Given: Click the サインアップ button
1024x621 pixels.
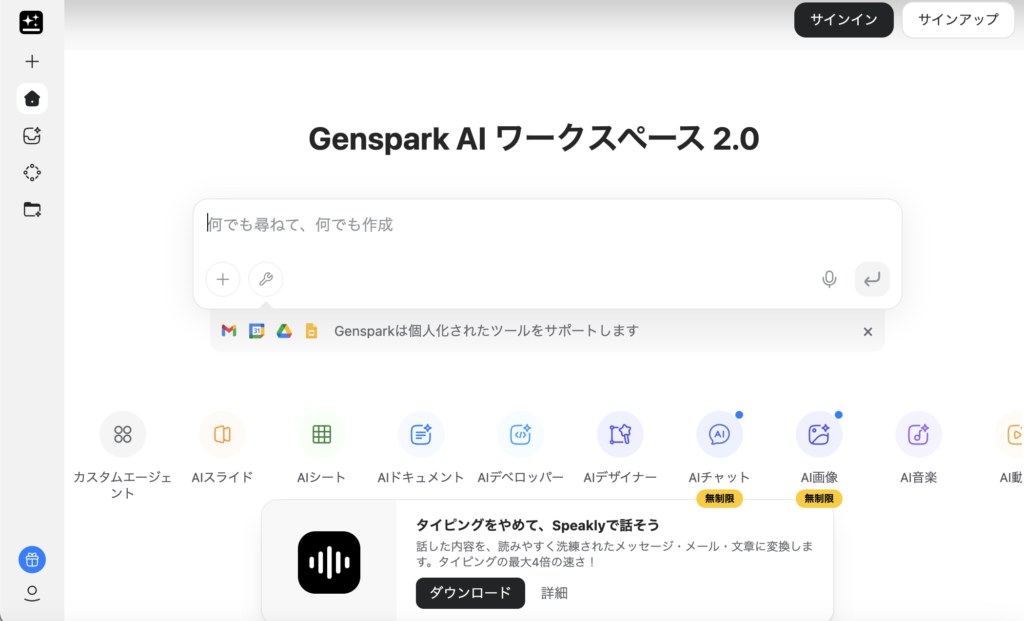Looking at the screenshot, I should pyautogui.click(x=957, y=20).
